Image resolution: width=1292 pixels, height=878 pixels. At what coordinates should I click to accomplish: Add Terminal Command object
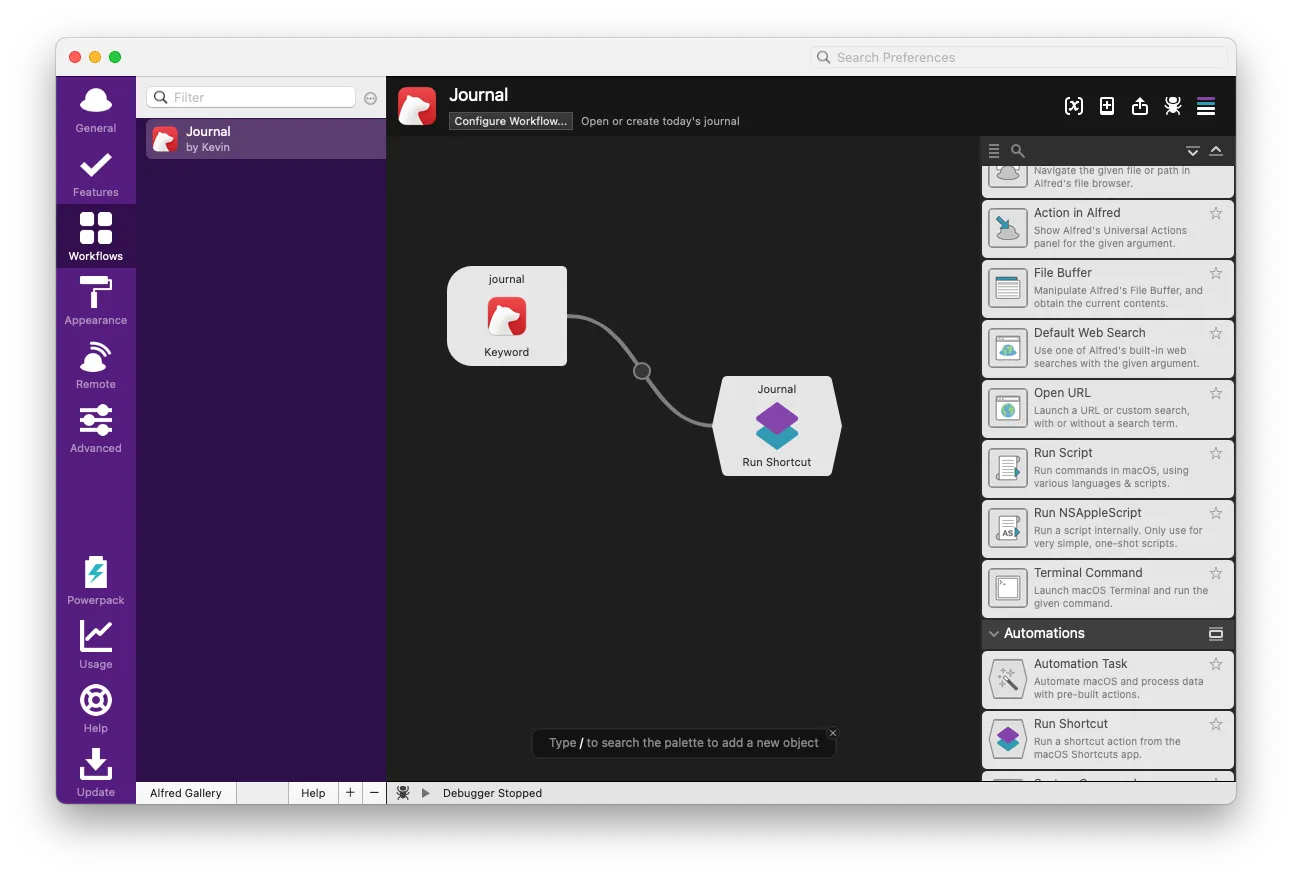(1108, 589)
